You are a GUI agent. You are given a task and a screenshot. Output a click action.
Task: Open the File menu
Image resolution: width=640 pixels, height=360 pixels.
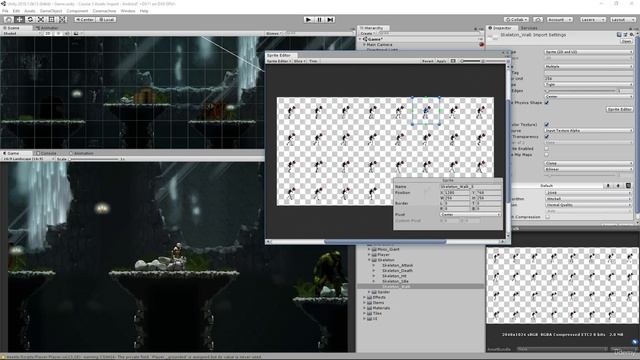tap(5, 11)
